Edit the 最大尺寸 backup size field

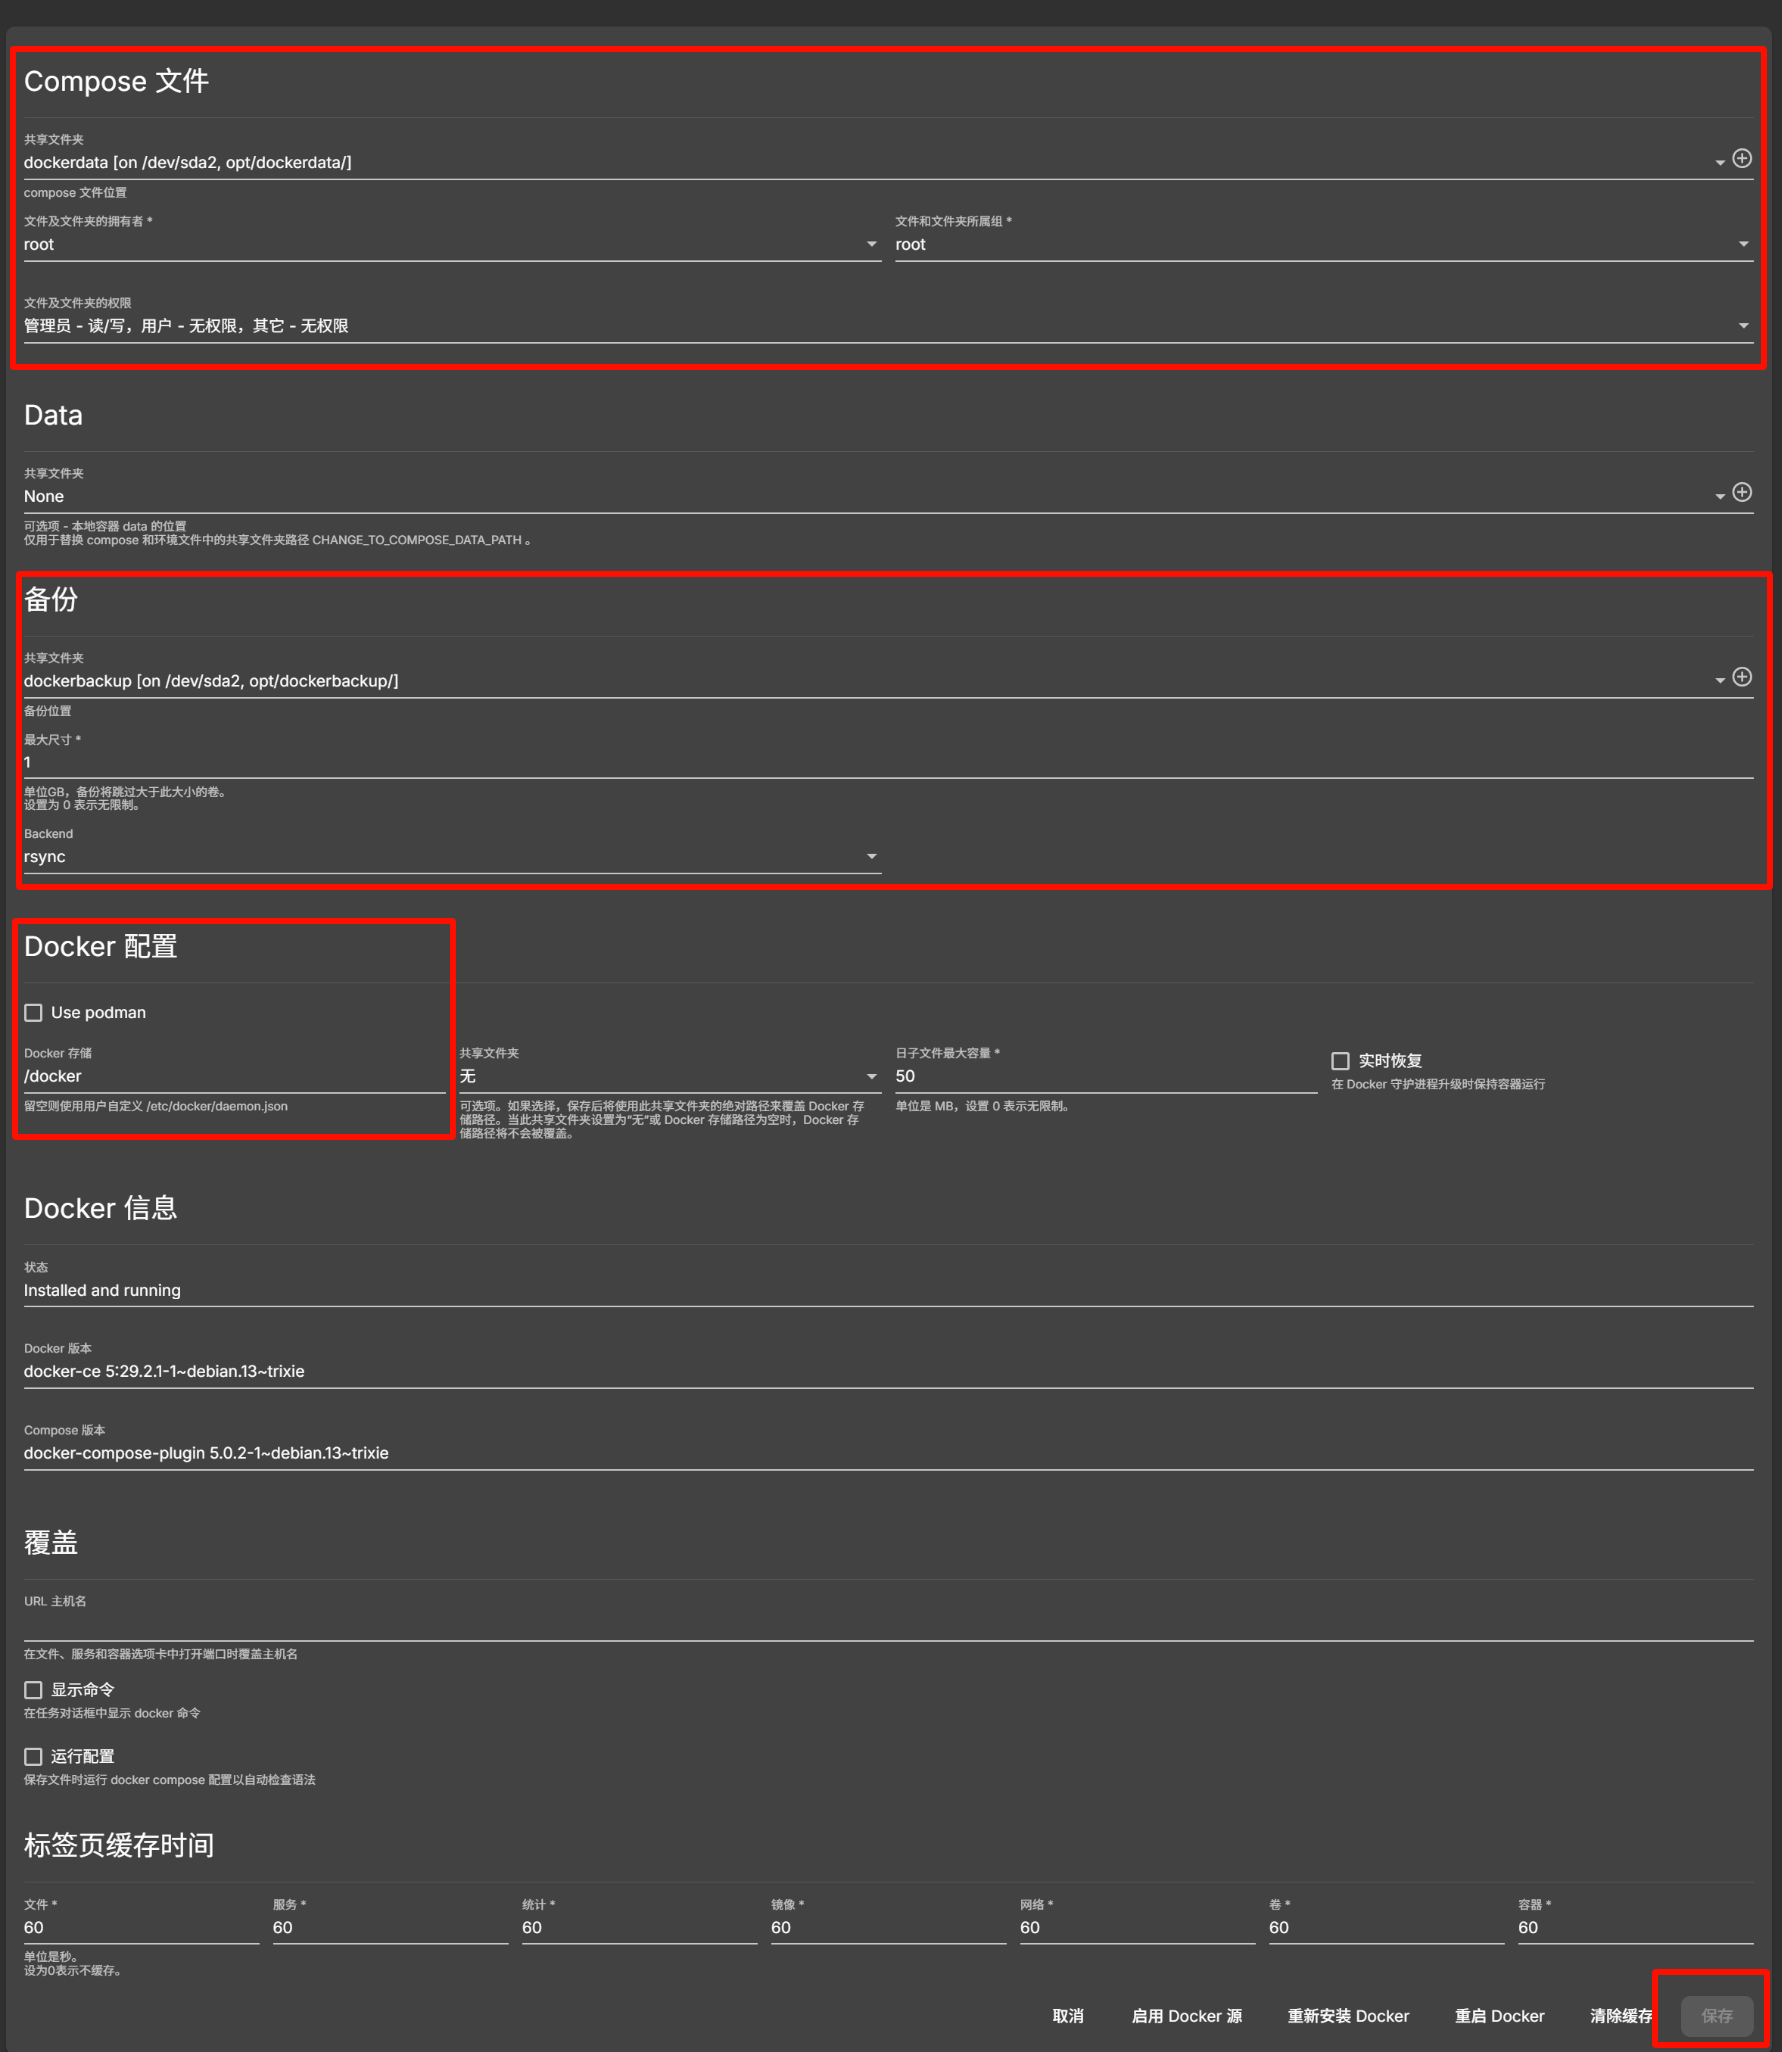coord(400,762)
